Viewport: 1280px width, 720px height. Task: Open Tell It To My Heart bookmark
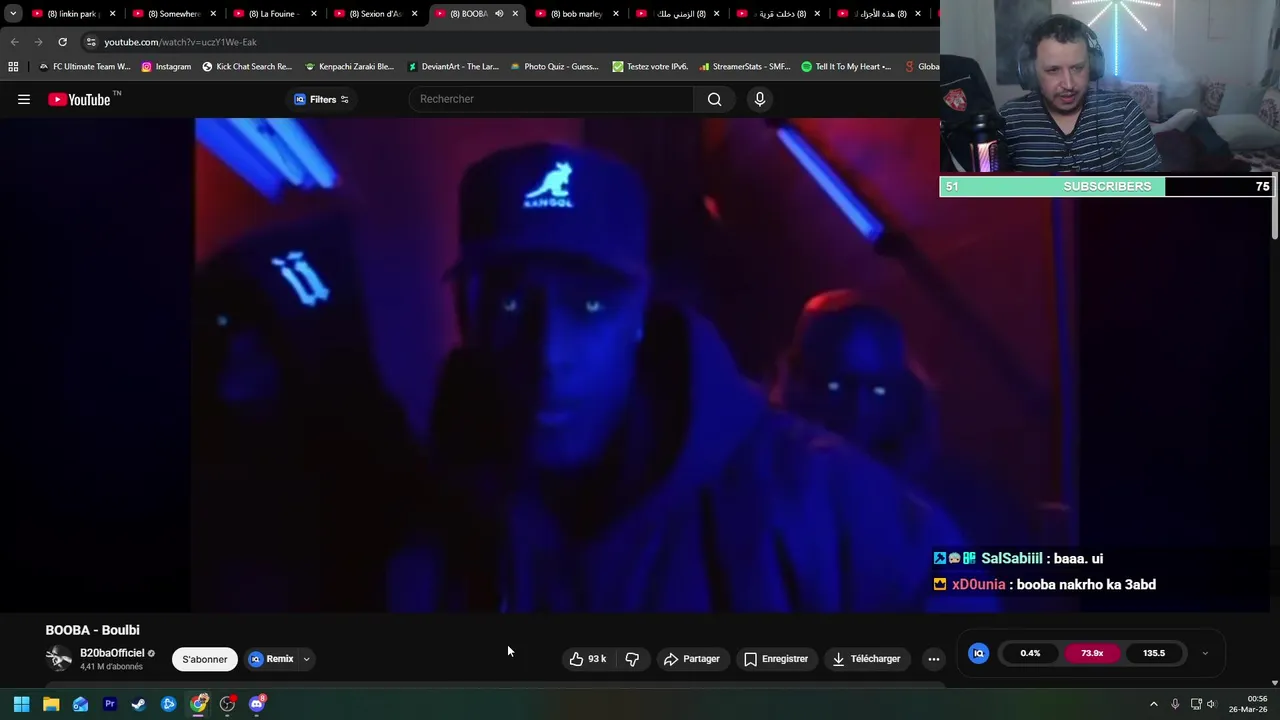coord(846,67)
